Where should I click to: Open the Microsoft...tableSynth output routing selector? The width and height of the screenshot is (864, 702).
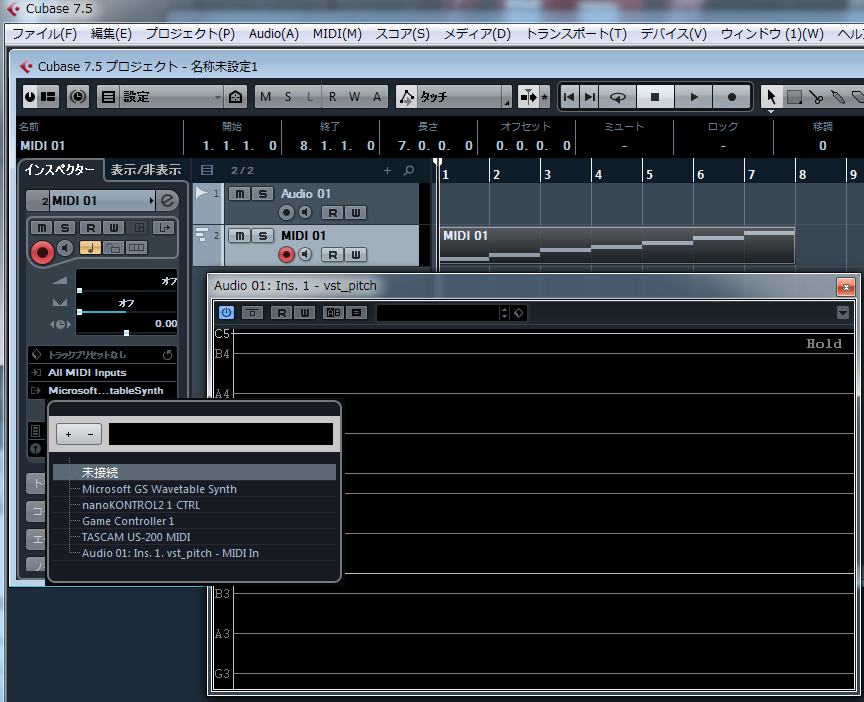pos(103,391)
